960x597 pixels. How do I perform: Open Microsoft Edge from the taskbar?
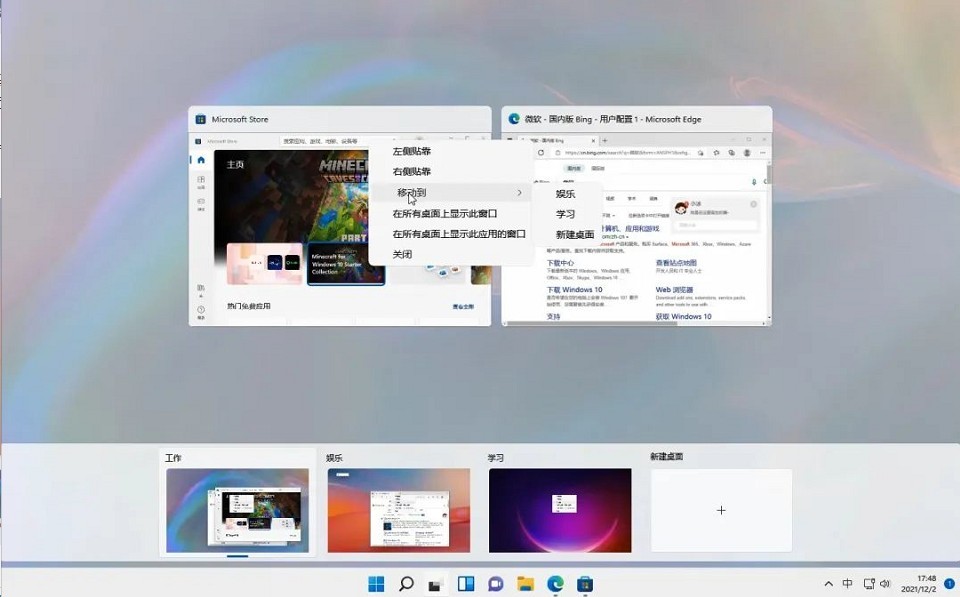555,584
